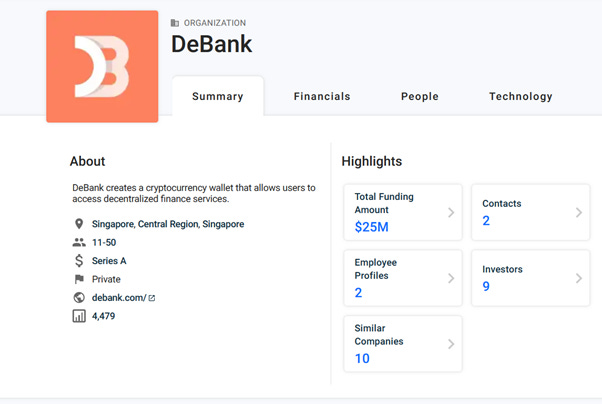Expand the Investors card chevron
602x404 pixels.
click(579, 278)
